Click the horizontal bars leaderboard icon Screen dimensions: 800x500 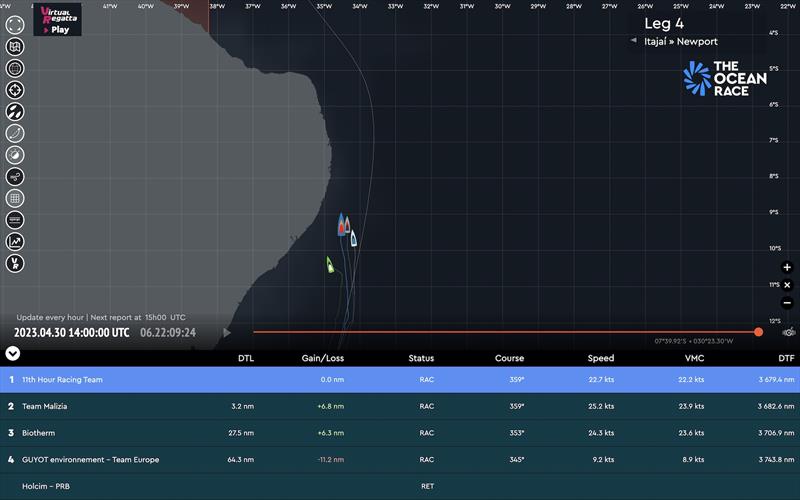tap(15, 220)
